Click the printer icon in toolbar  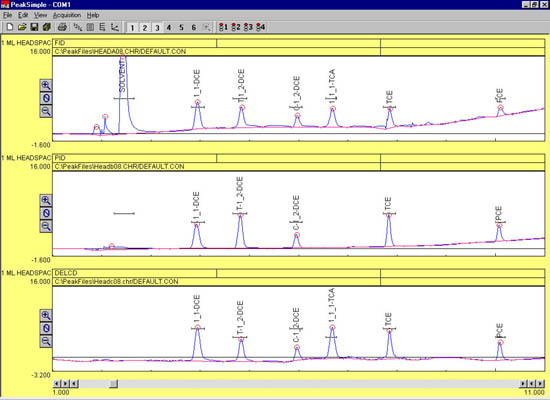coord(62,27)
